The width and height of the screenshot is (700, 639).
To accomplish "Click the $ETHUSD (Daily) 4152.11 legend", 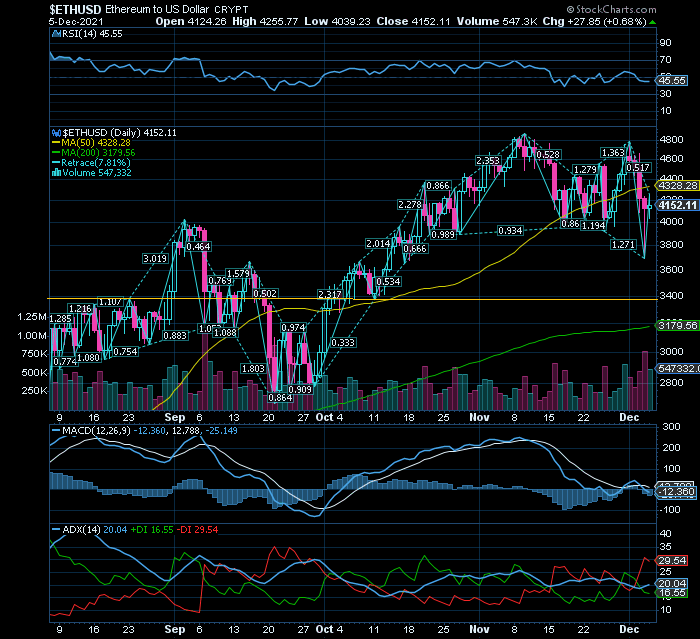I will click(x=120, y=133).
